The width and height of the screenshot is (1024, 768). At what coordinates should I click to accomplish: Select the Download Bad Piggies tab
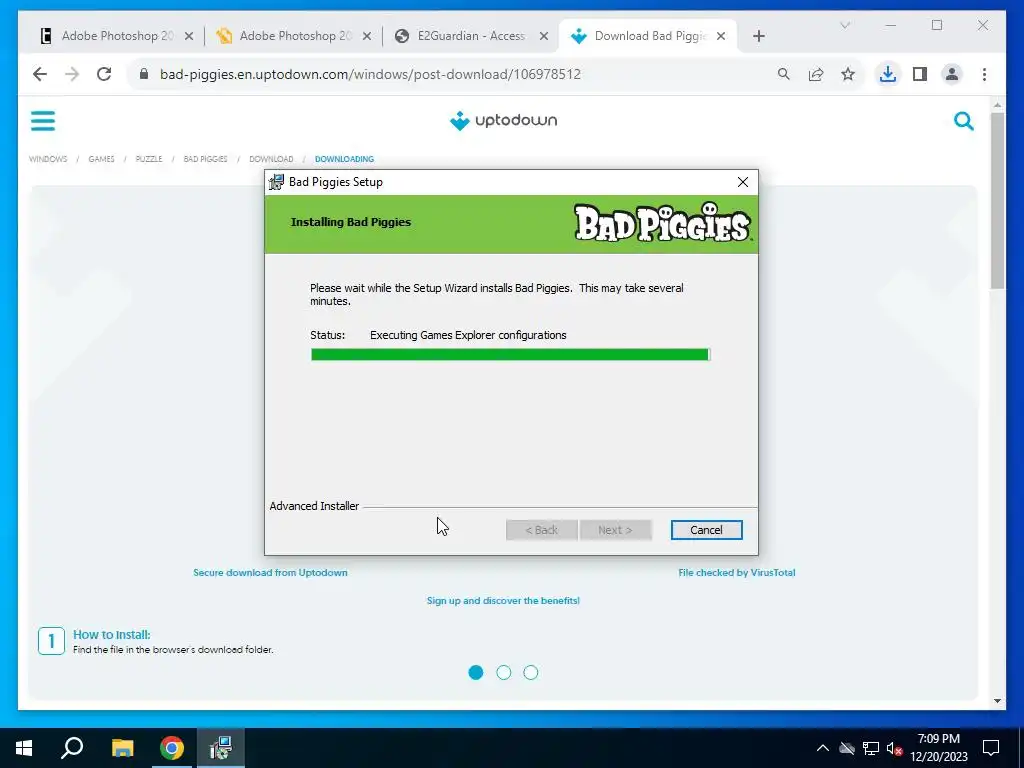click(x=648, y=36)
